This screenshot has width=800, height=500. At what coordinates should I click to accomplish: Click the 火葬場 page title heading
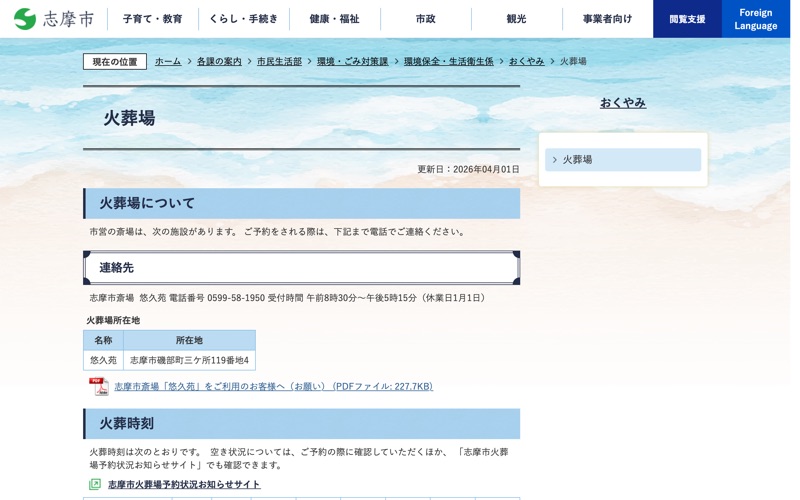129,118
